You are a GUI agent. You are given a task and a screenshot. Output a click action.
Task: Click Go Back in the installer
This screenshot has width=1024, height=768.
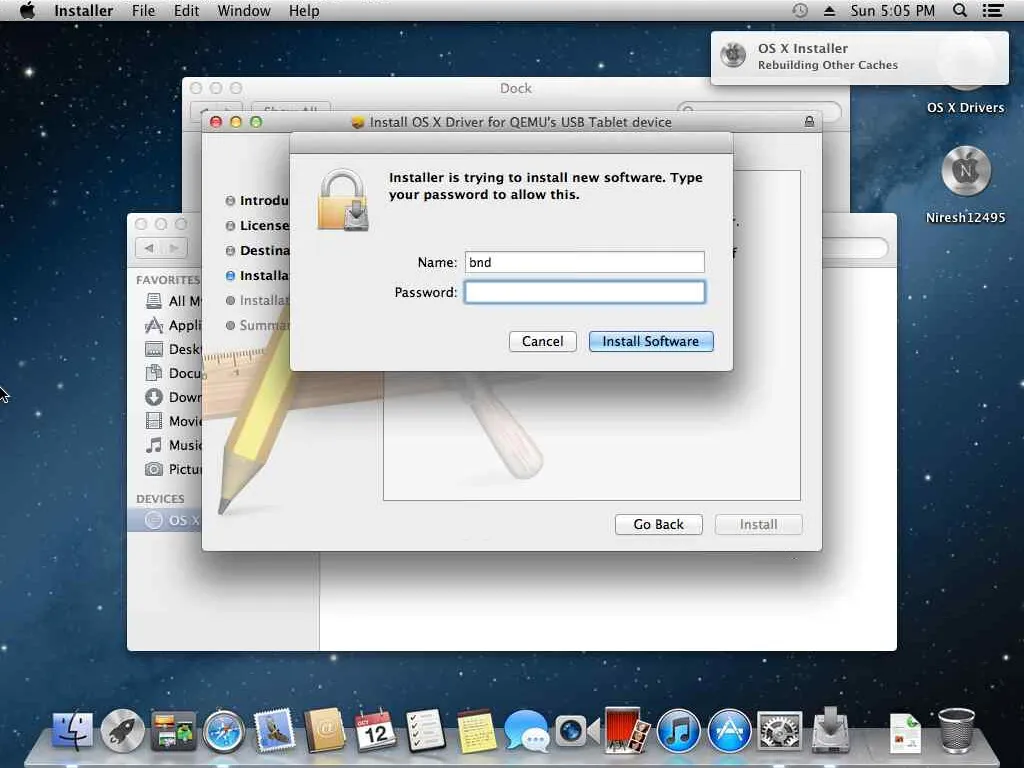(658, 524)
